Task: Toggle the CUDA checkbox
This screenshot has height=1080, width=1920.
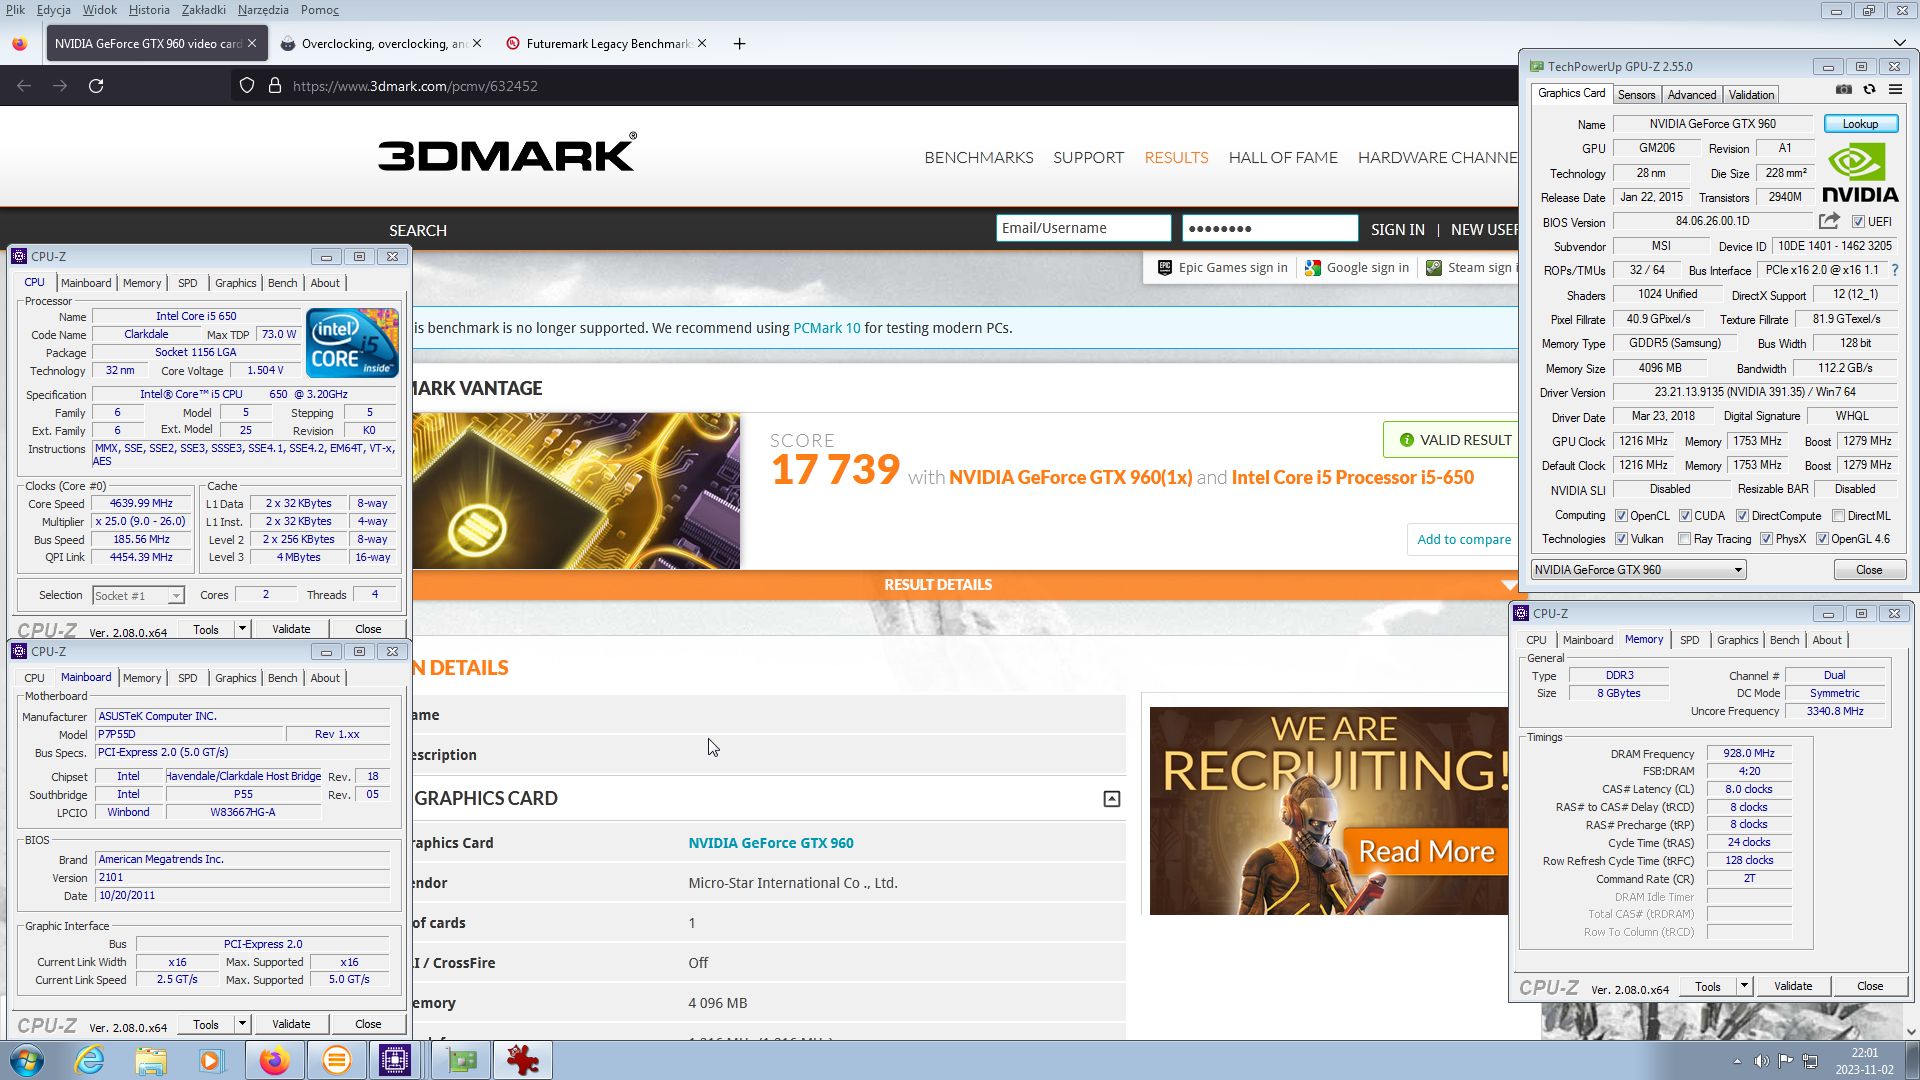Action: click(x=1685, y=516)
